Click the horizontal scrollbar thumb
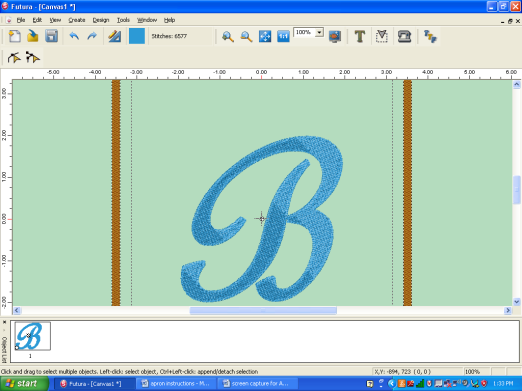This screenshot has width=522, height=391. 263,310
